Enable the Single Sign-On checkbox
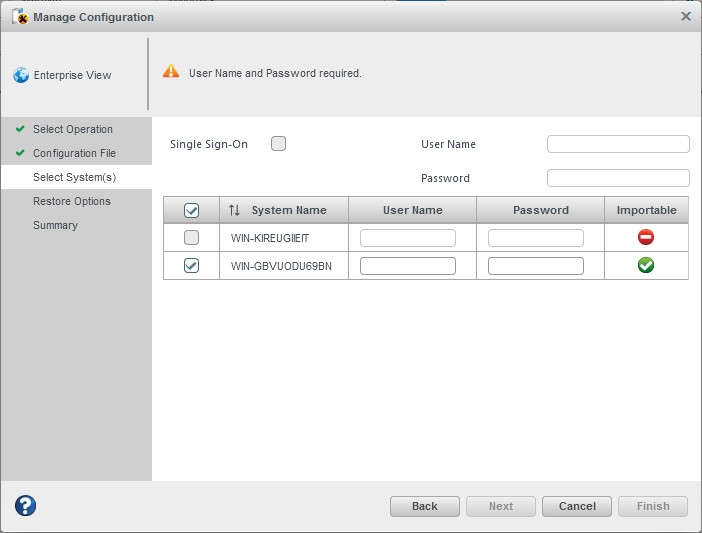Image resolution: width=702 pixels, height=533 pixels. (x=279, y=144)
